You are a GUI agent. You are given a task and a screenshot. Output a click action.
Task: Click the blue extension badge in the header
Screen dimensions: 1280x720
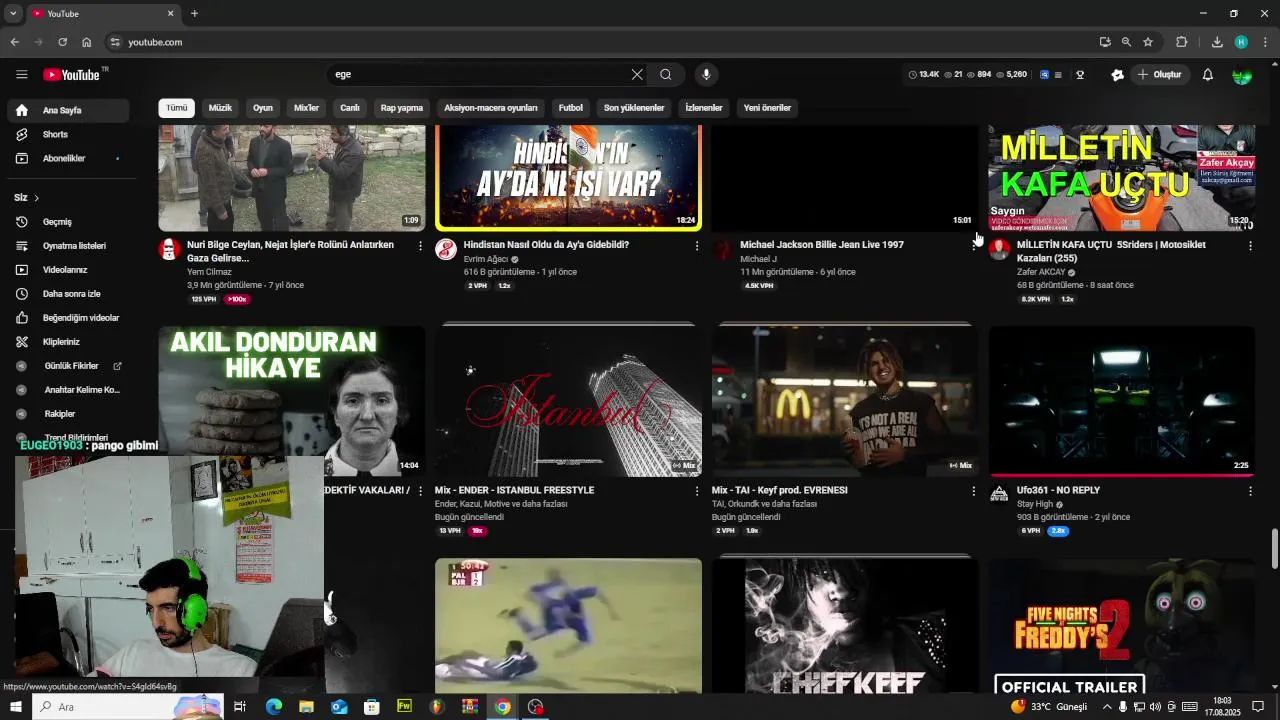(1045, 75)
